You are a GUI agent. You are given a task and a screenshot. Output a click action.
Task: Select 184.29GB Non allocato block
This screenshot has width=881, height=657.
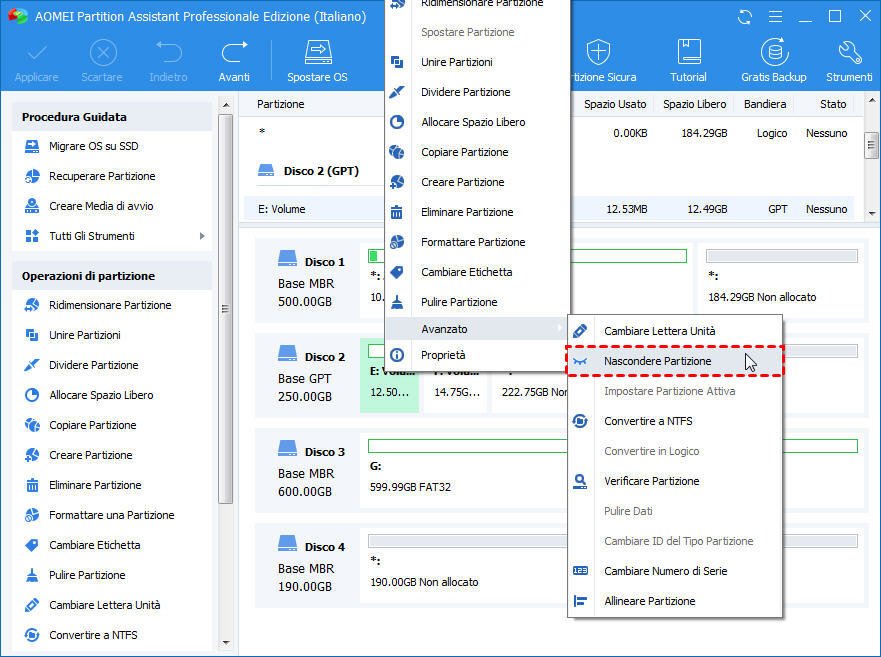point(782,280)
